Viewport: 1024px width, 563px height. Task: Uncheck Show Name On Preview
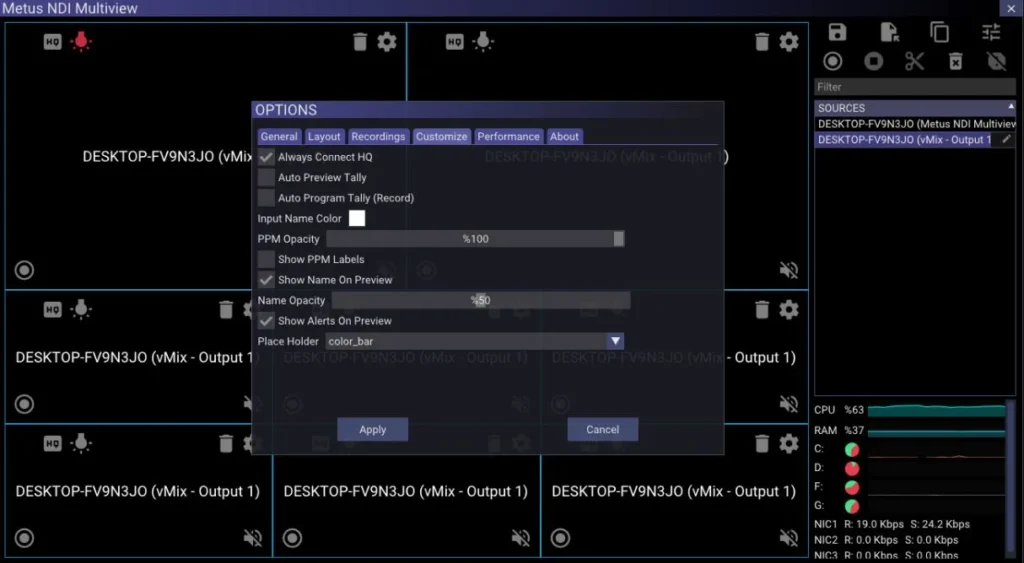(266, 280)
